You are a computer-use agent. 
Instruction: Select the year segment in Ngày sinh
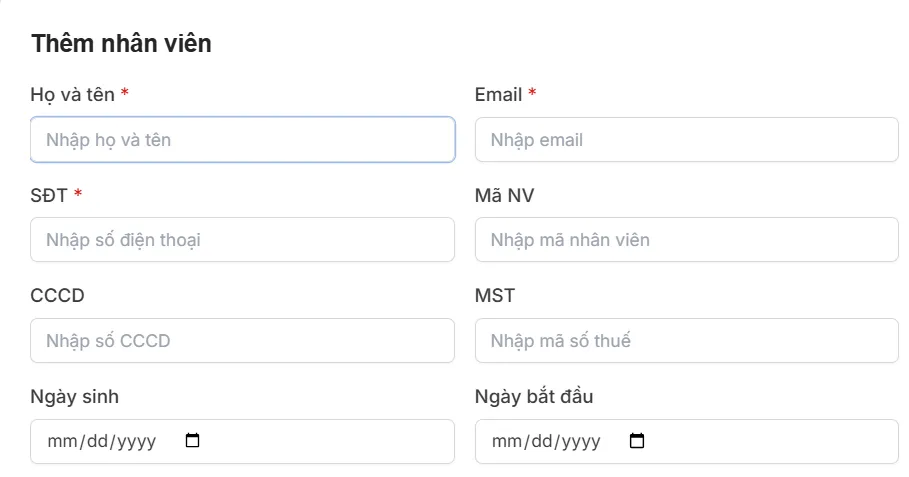(136, 441)
